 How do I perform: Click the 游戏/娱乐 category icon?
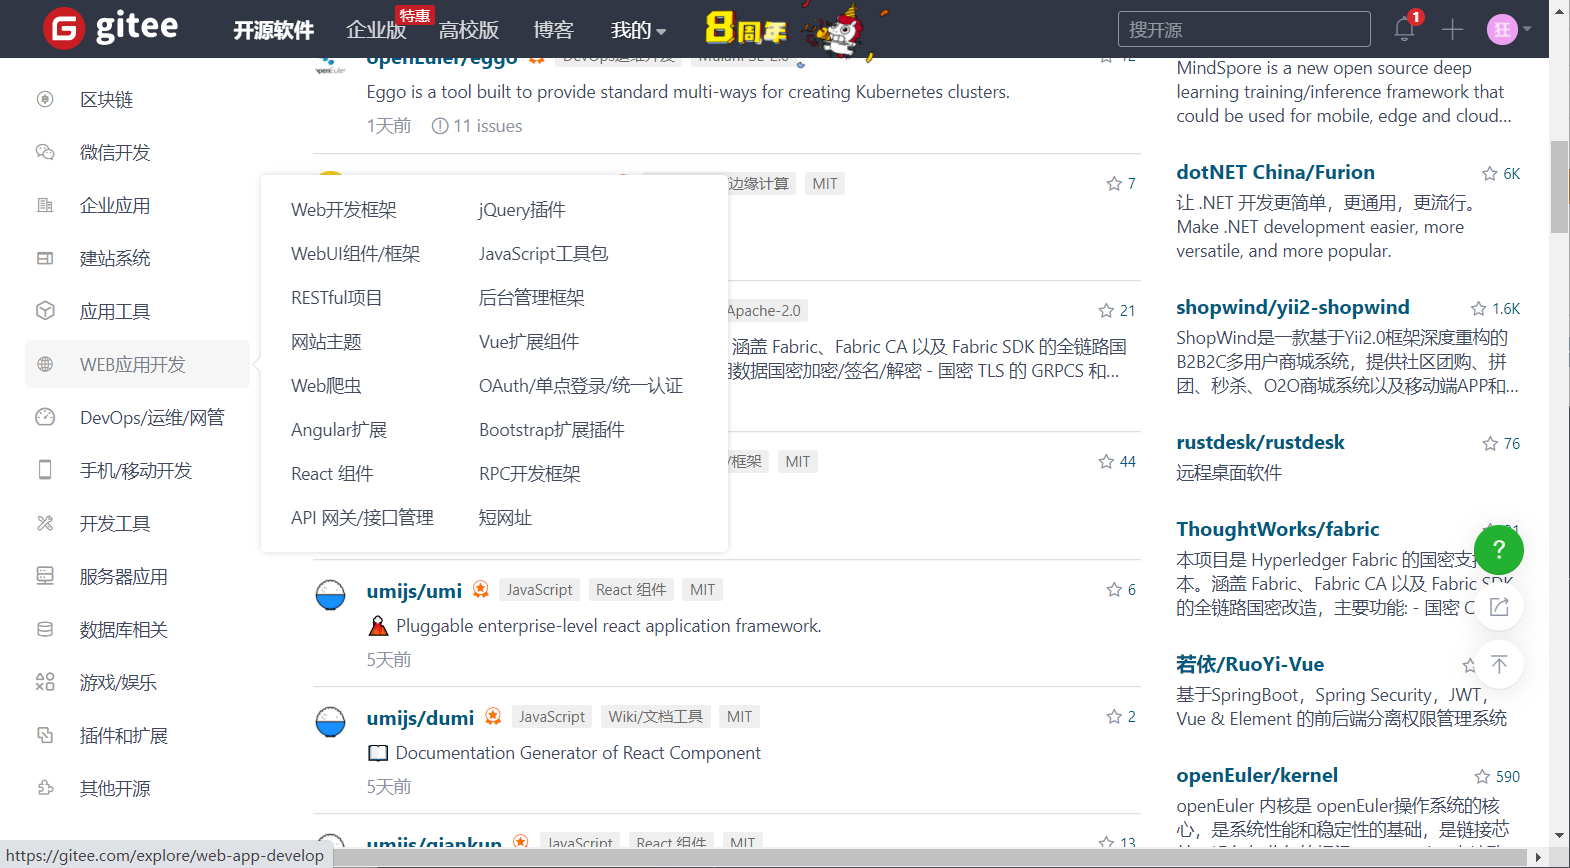point(45,682)
